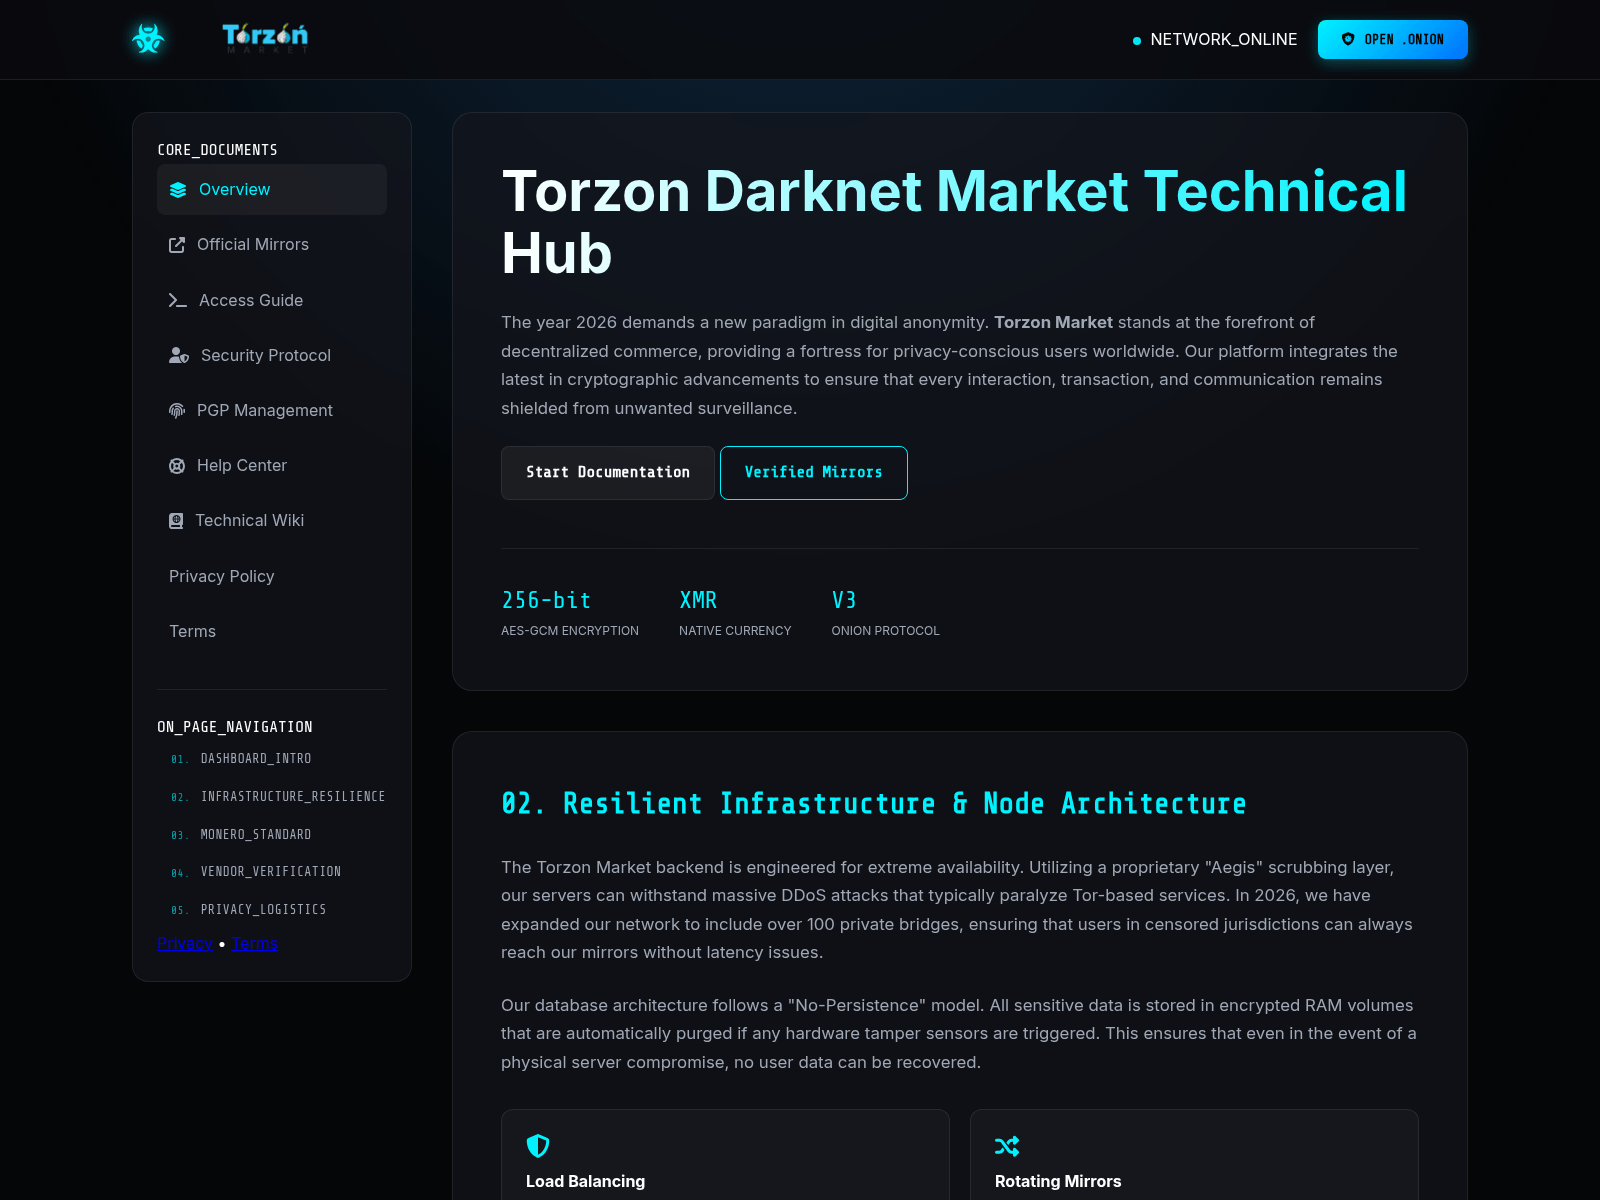Click the user shield icon beside Security Protocol

click(x=179, y=355)
